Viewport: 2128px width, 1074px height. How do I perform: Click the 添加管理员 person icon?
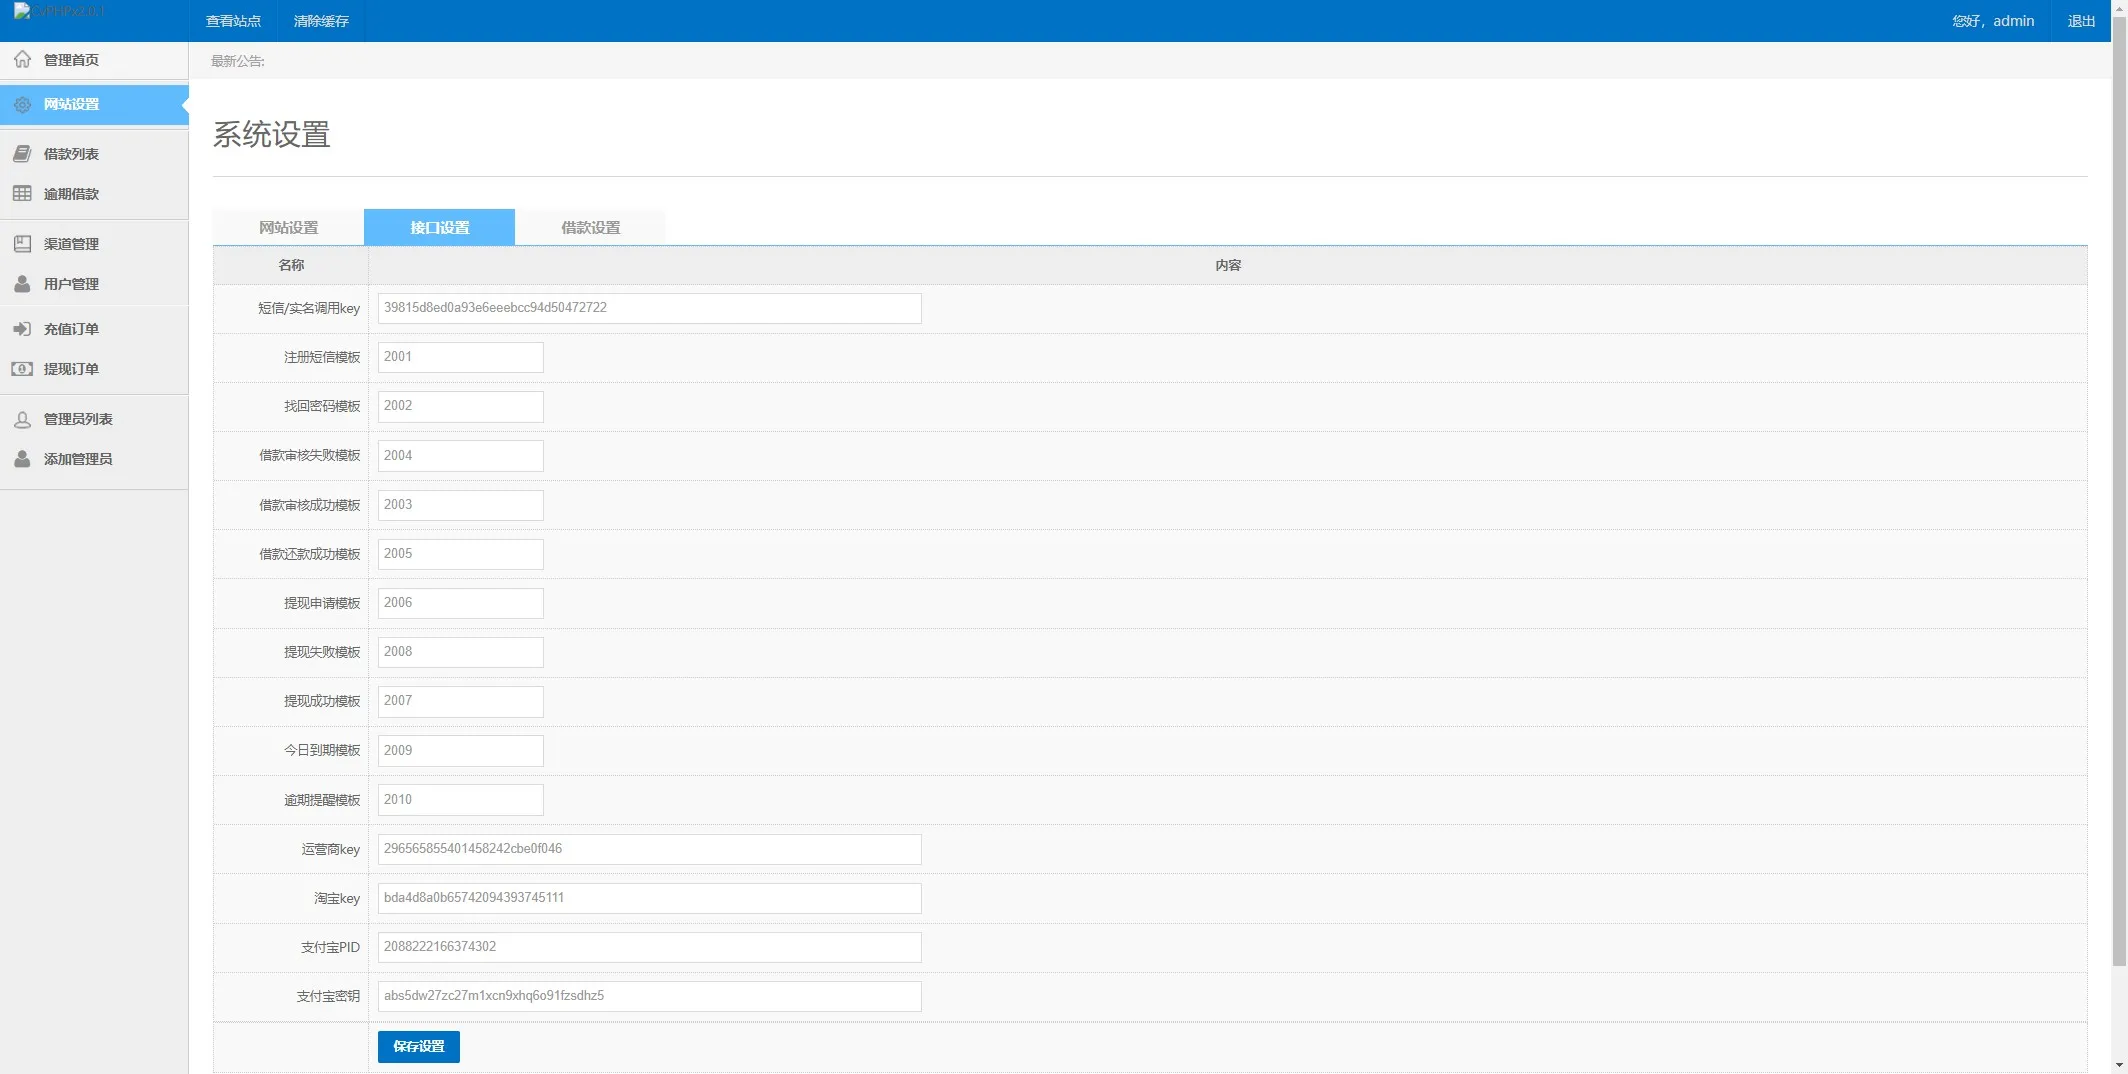coord(22,459)
